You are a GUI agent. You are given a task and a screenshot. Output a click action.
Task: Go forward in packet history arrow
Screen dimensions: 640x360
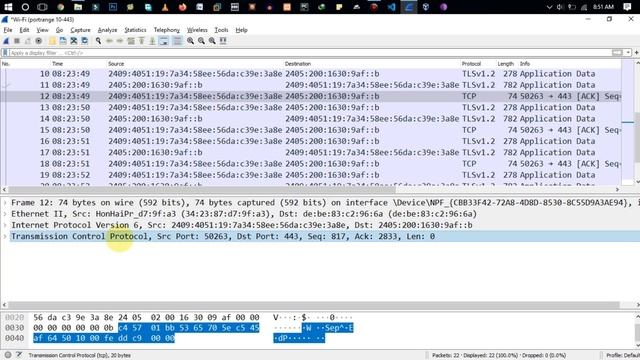tap(120, 41)
